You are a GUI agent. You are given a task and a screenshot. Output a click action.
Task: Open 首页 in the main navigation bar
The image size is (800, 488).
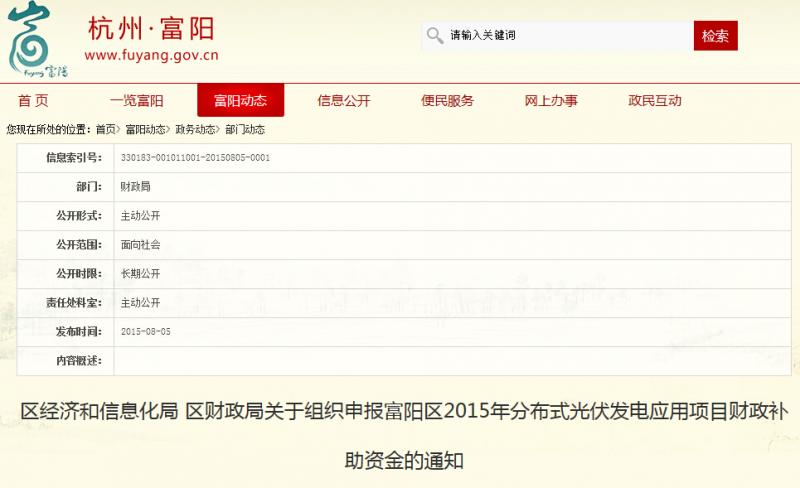point(33,101)
